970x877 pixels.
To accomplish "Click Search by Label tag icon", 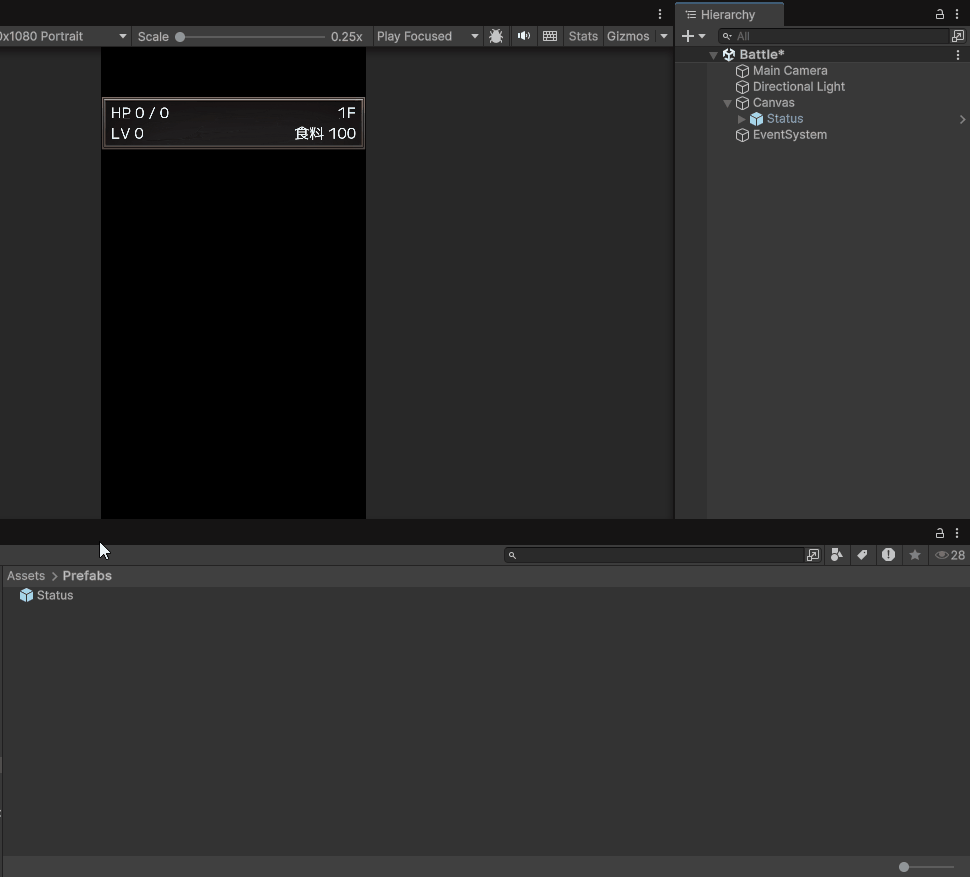I will pos(862,555).
